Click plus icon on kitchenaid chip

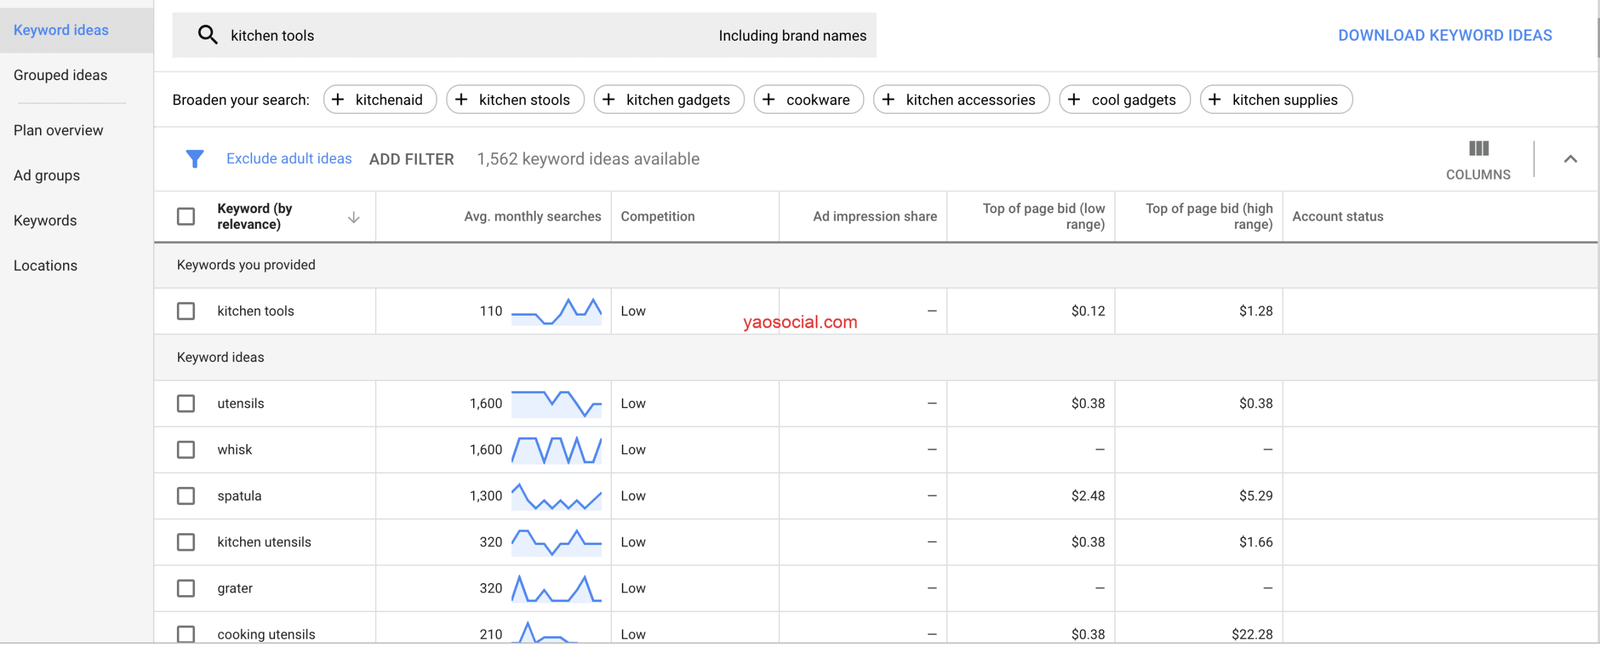(338, 100)
